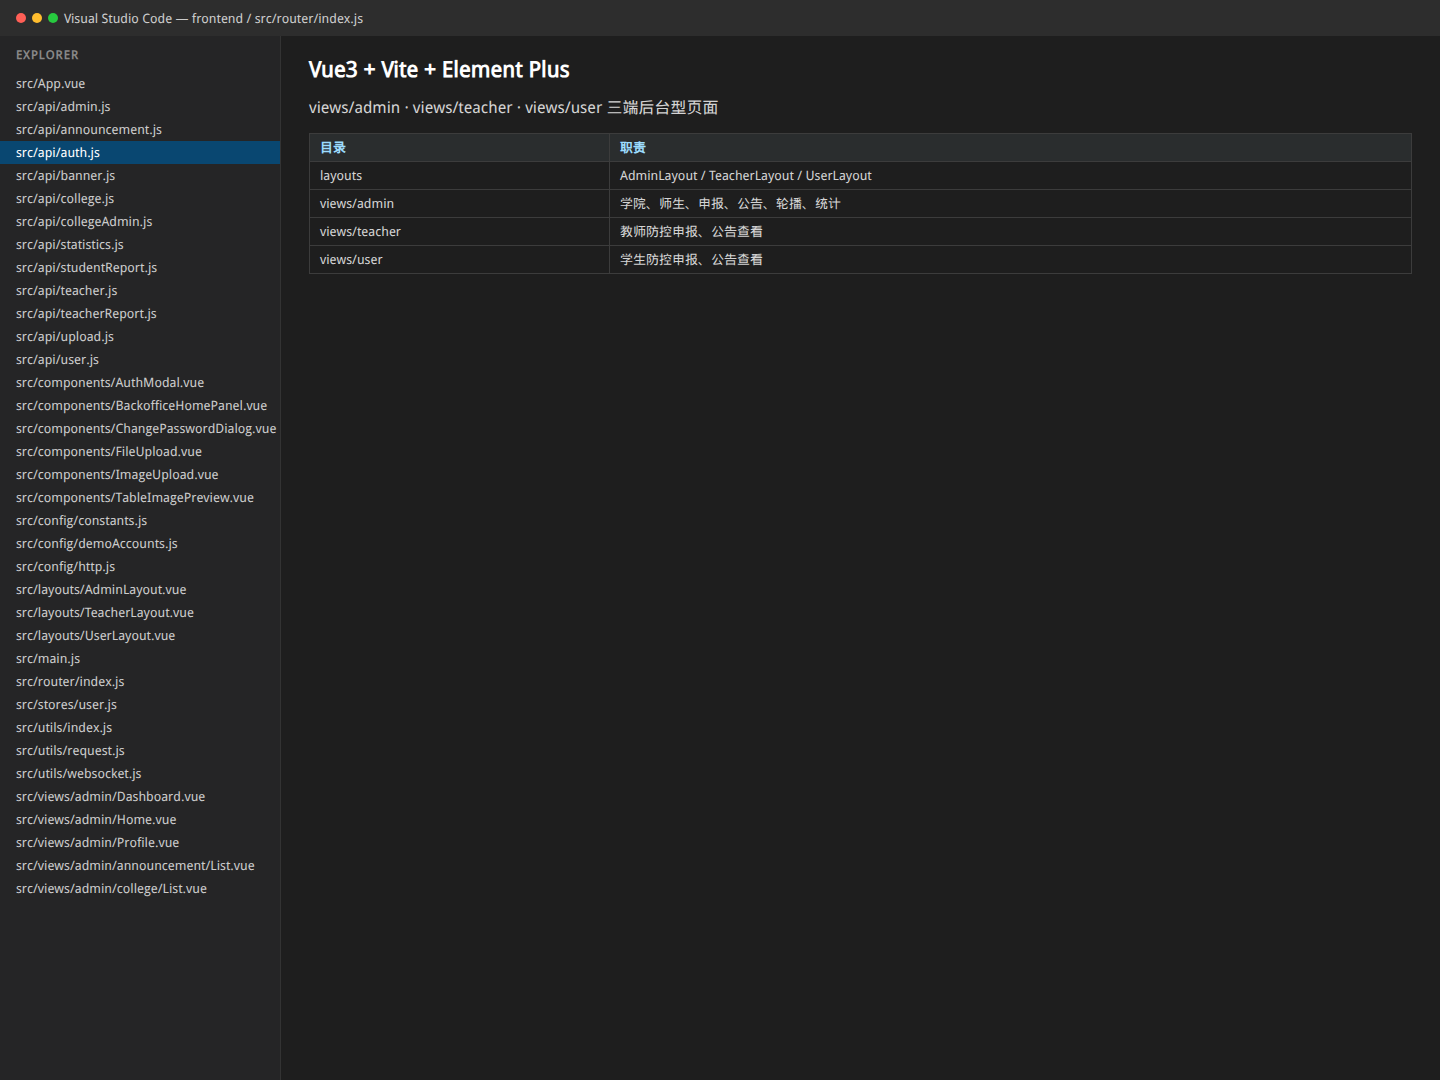The height and width of the screenshot is (1080, 1440).
Task: Select the views/user table cell
Action: (x=459, y=260)
